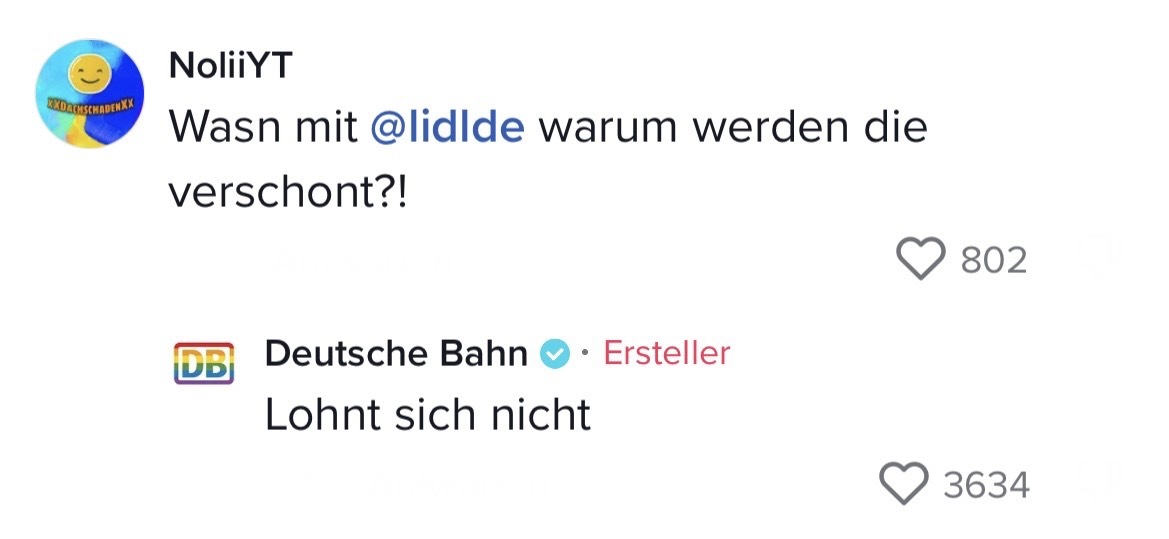Click the 802 like count
The width and height of the screenshot is (1169, 539).
pyautogui.click(x=993, y=260)
